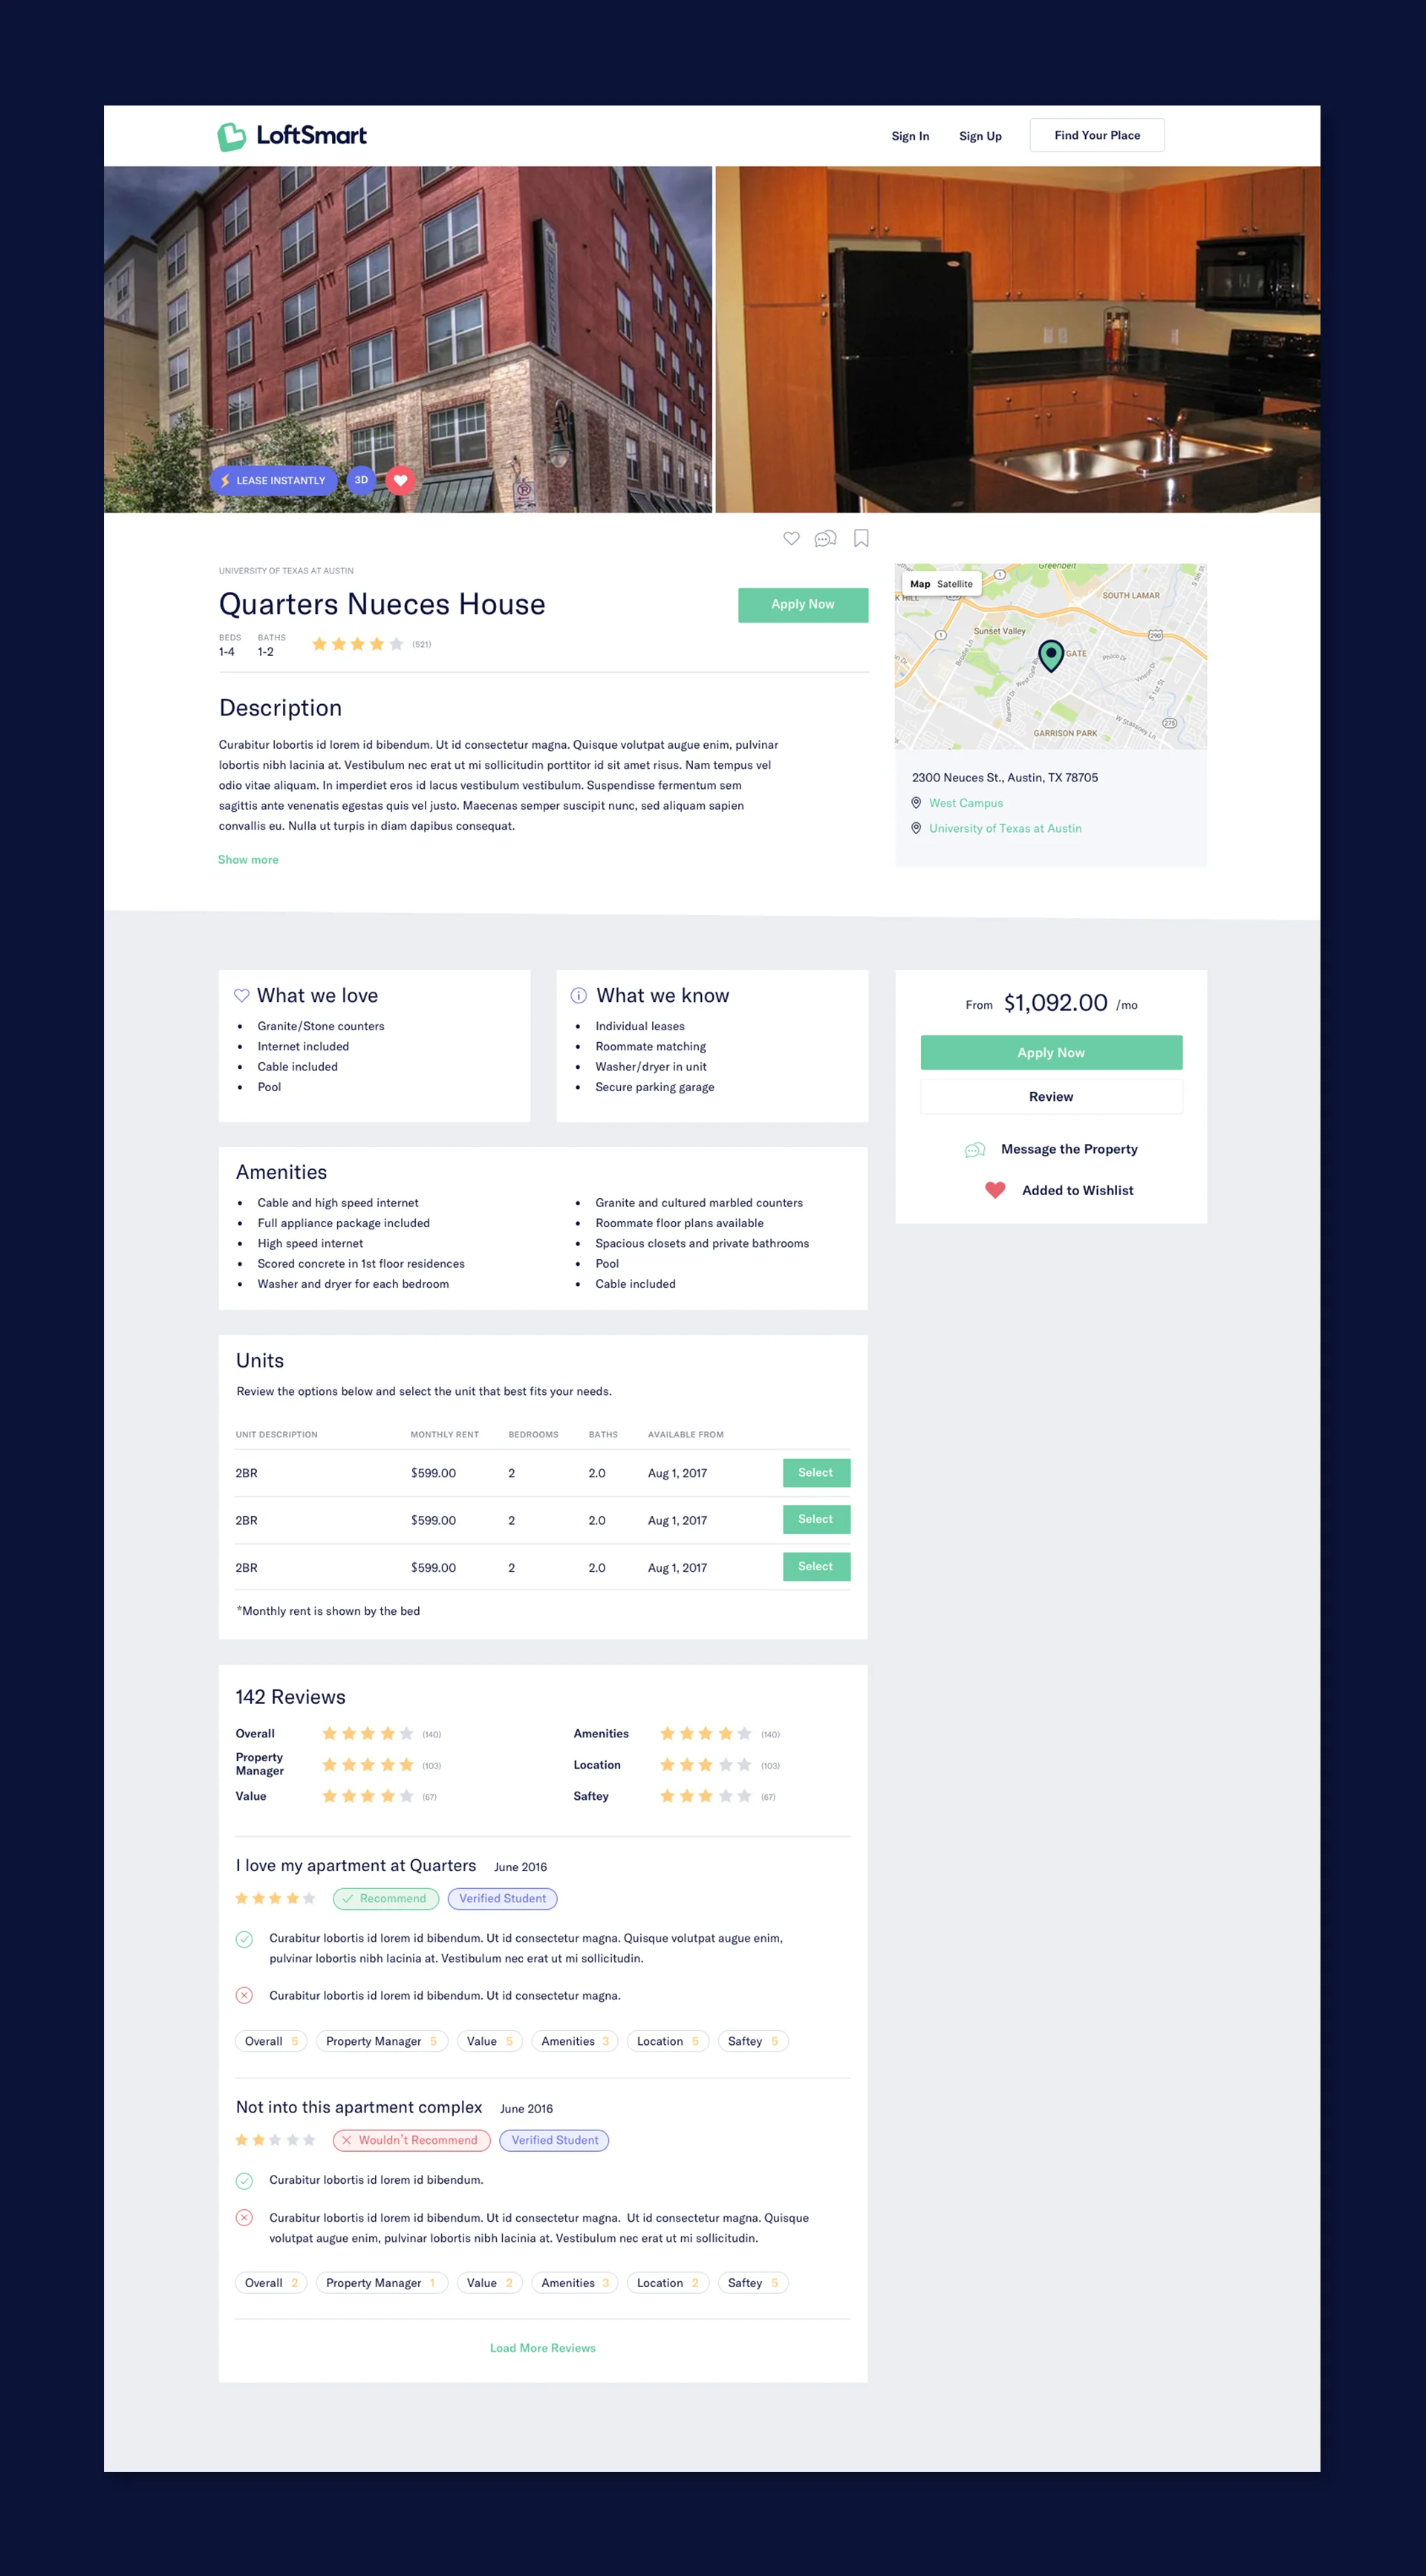Click the property star rating in header
This screenshot has height=2576, width=1426.
(x=358, y=644)
